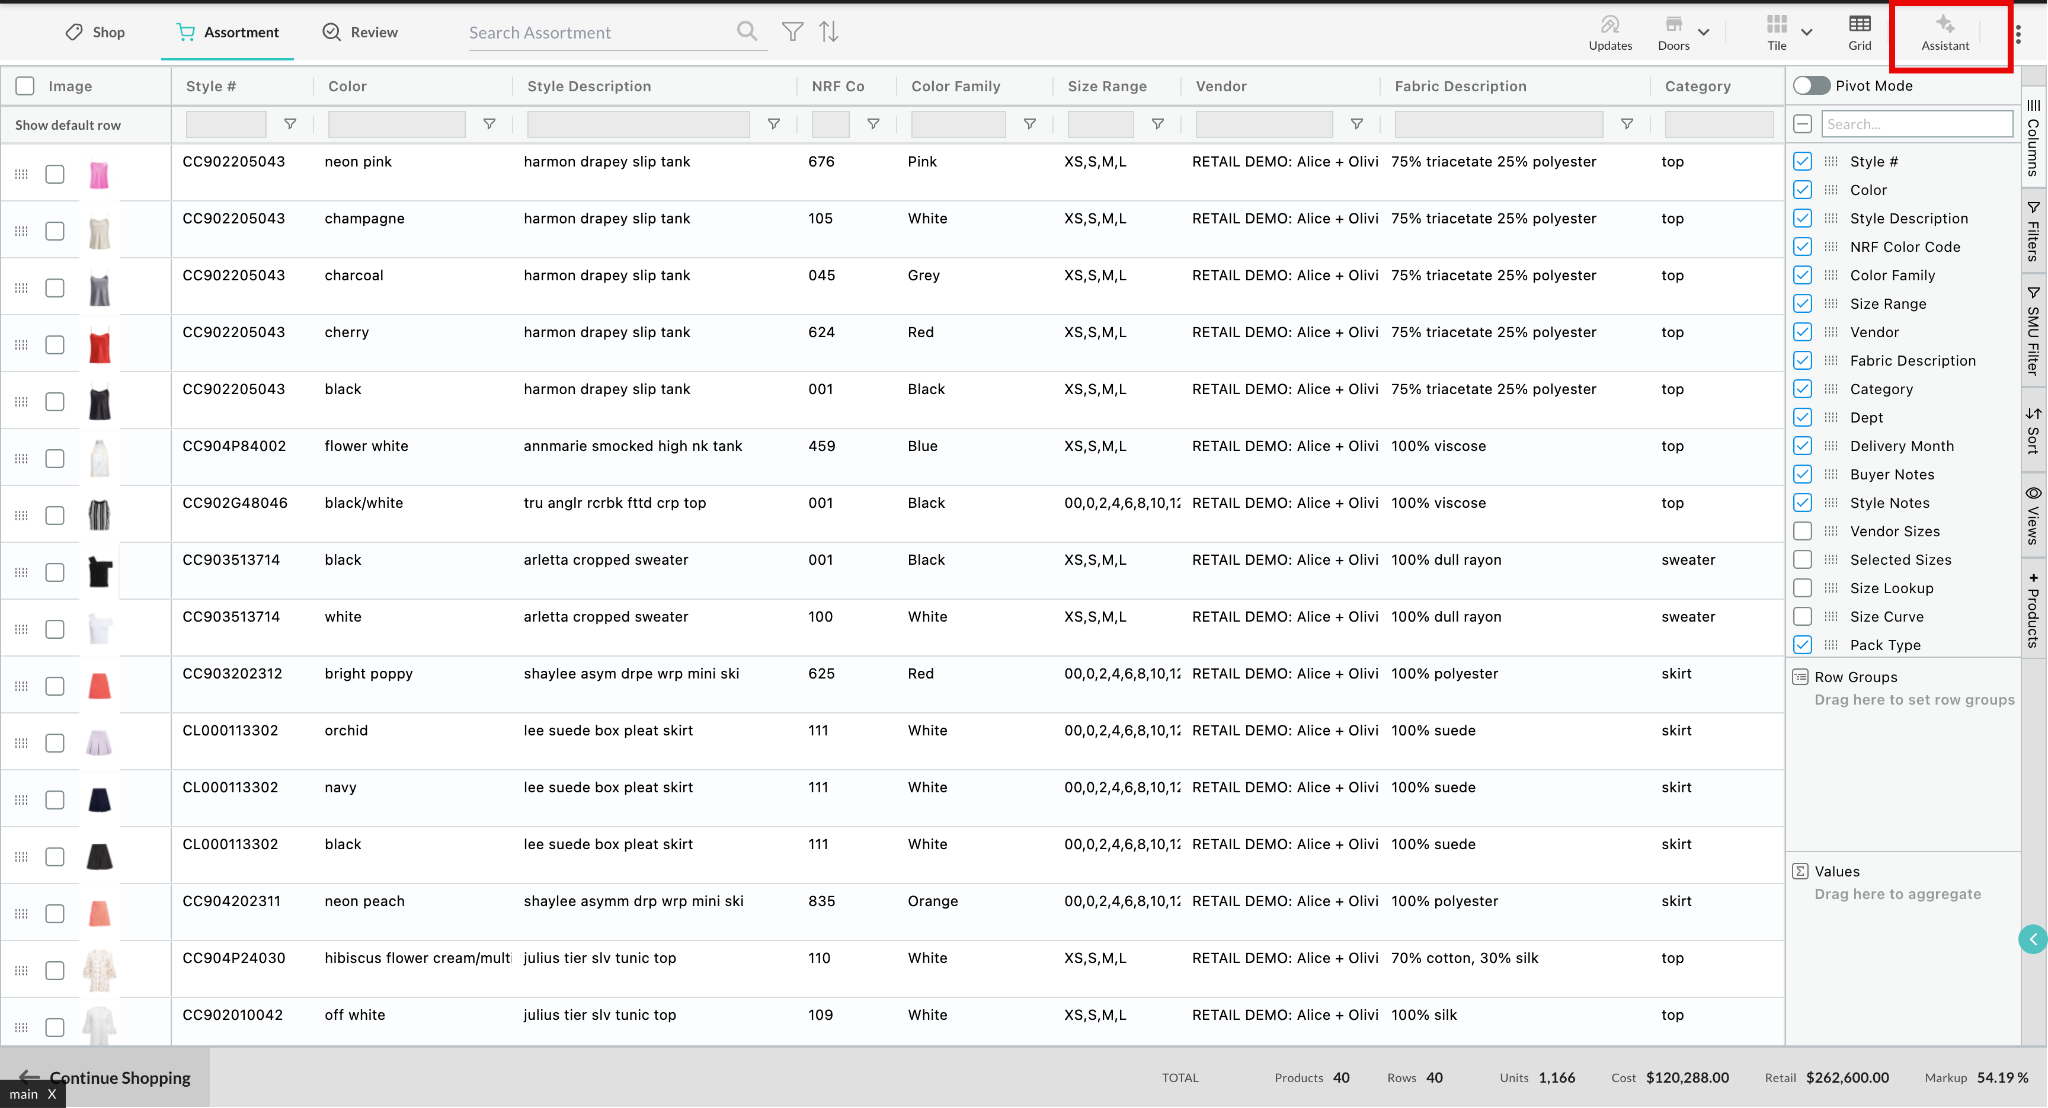Open the Shop tab

pyautogui.click(x=96, y=32)
